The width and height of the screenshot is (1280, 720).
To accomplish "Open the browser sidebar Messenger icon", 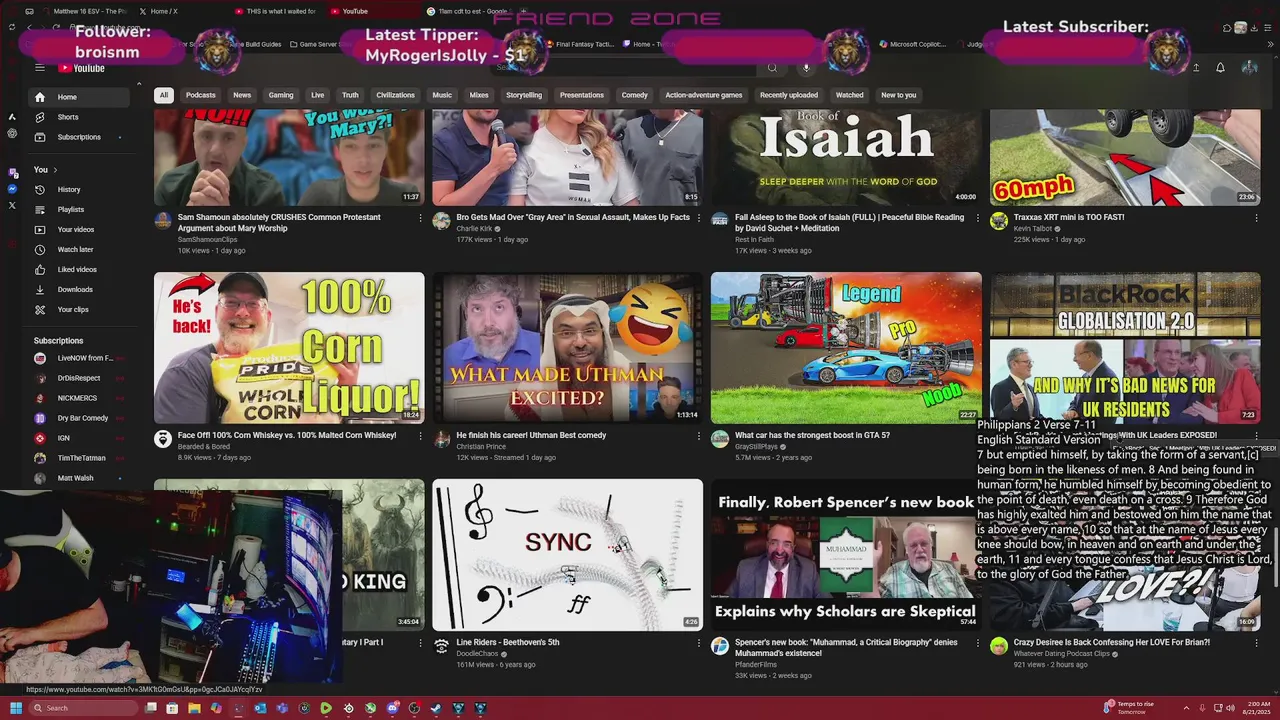I will (x=12, y=189).
